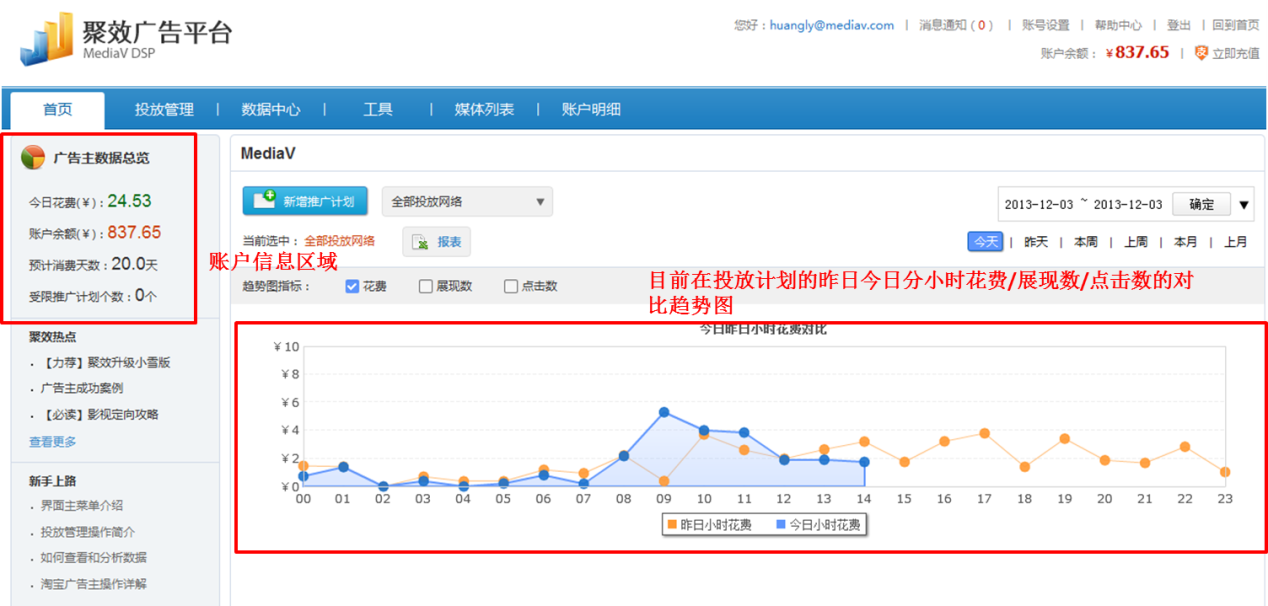Open the 媒体列表 menu
The height and width of the screenshot is (606, 1268).
[x=484, y=110]
